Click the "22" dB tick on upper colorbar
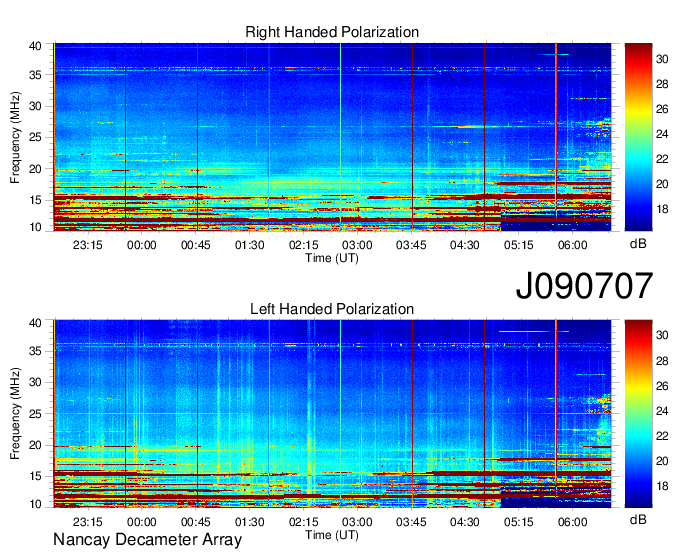The image size is (680, 552). point(662,160)
